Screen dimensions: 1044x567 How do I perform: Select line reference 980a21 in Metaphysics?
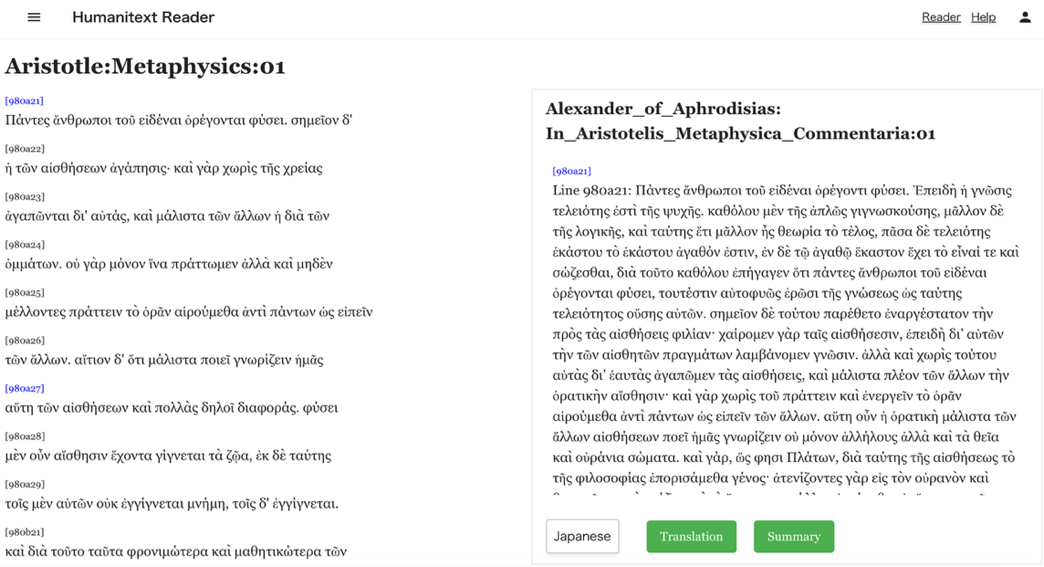(24, 101)
